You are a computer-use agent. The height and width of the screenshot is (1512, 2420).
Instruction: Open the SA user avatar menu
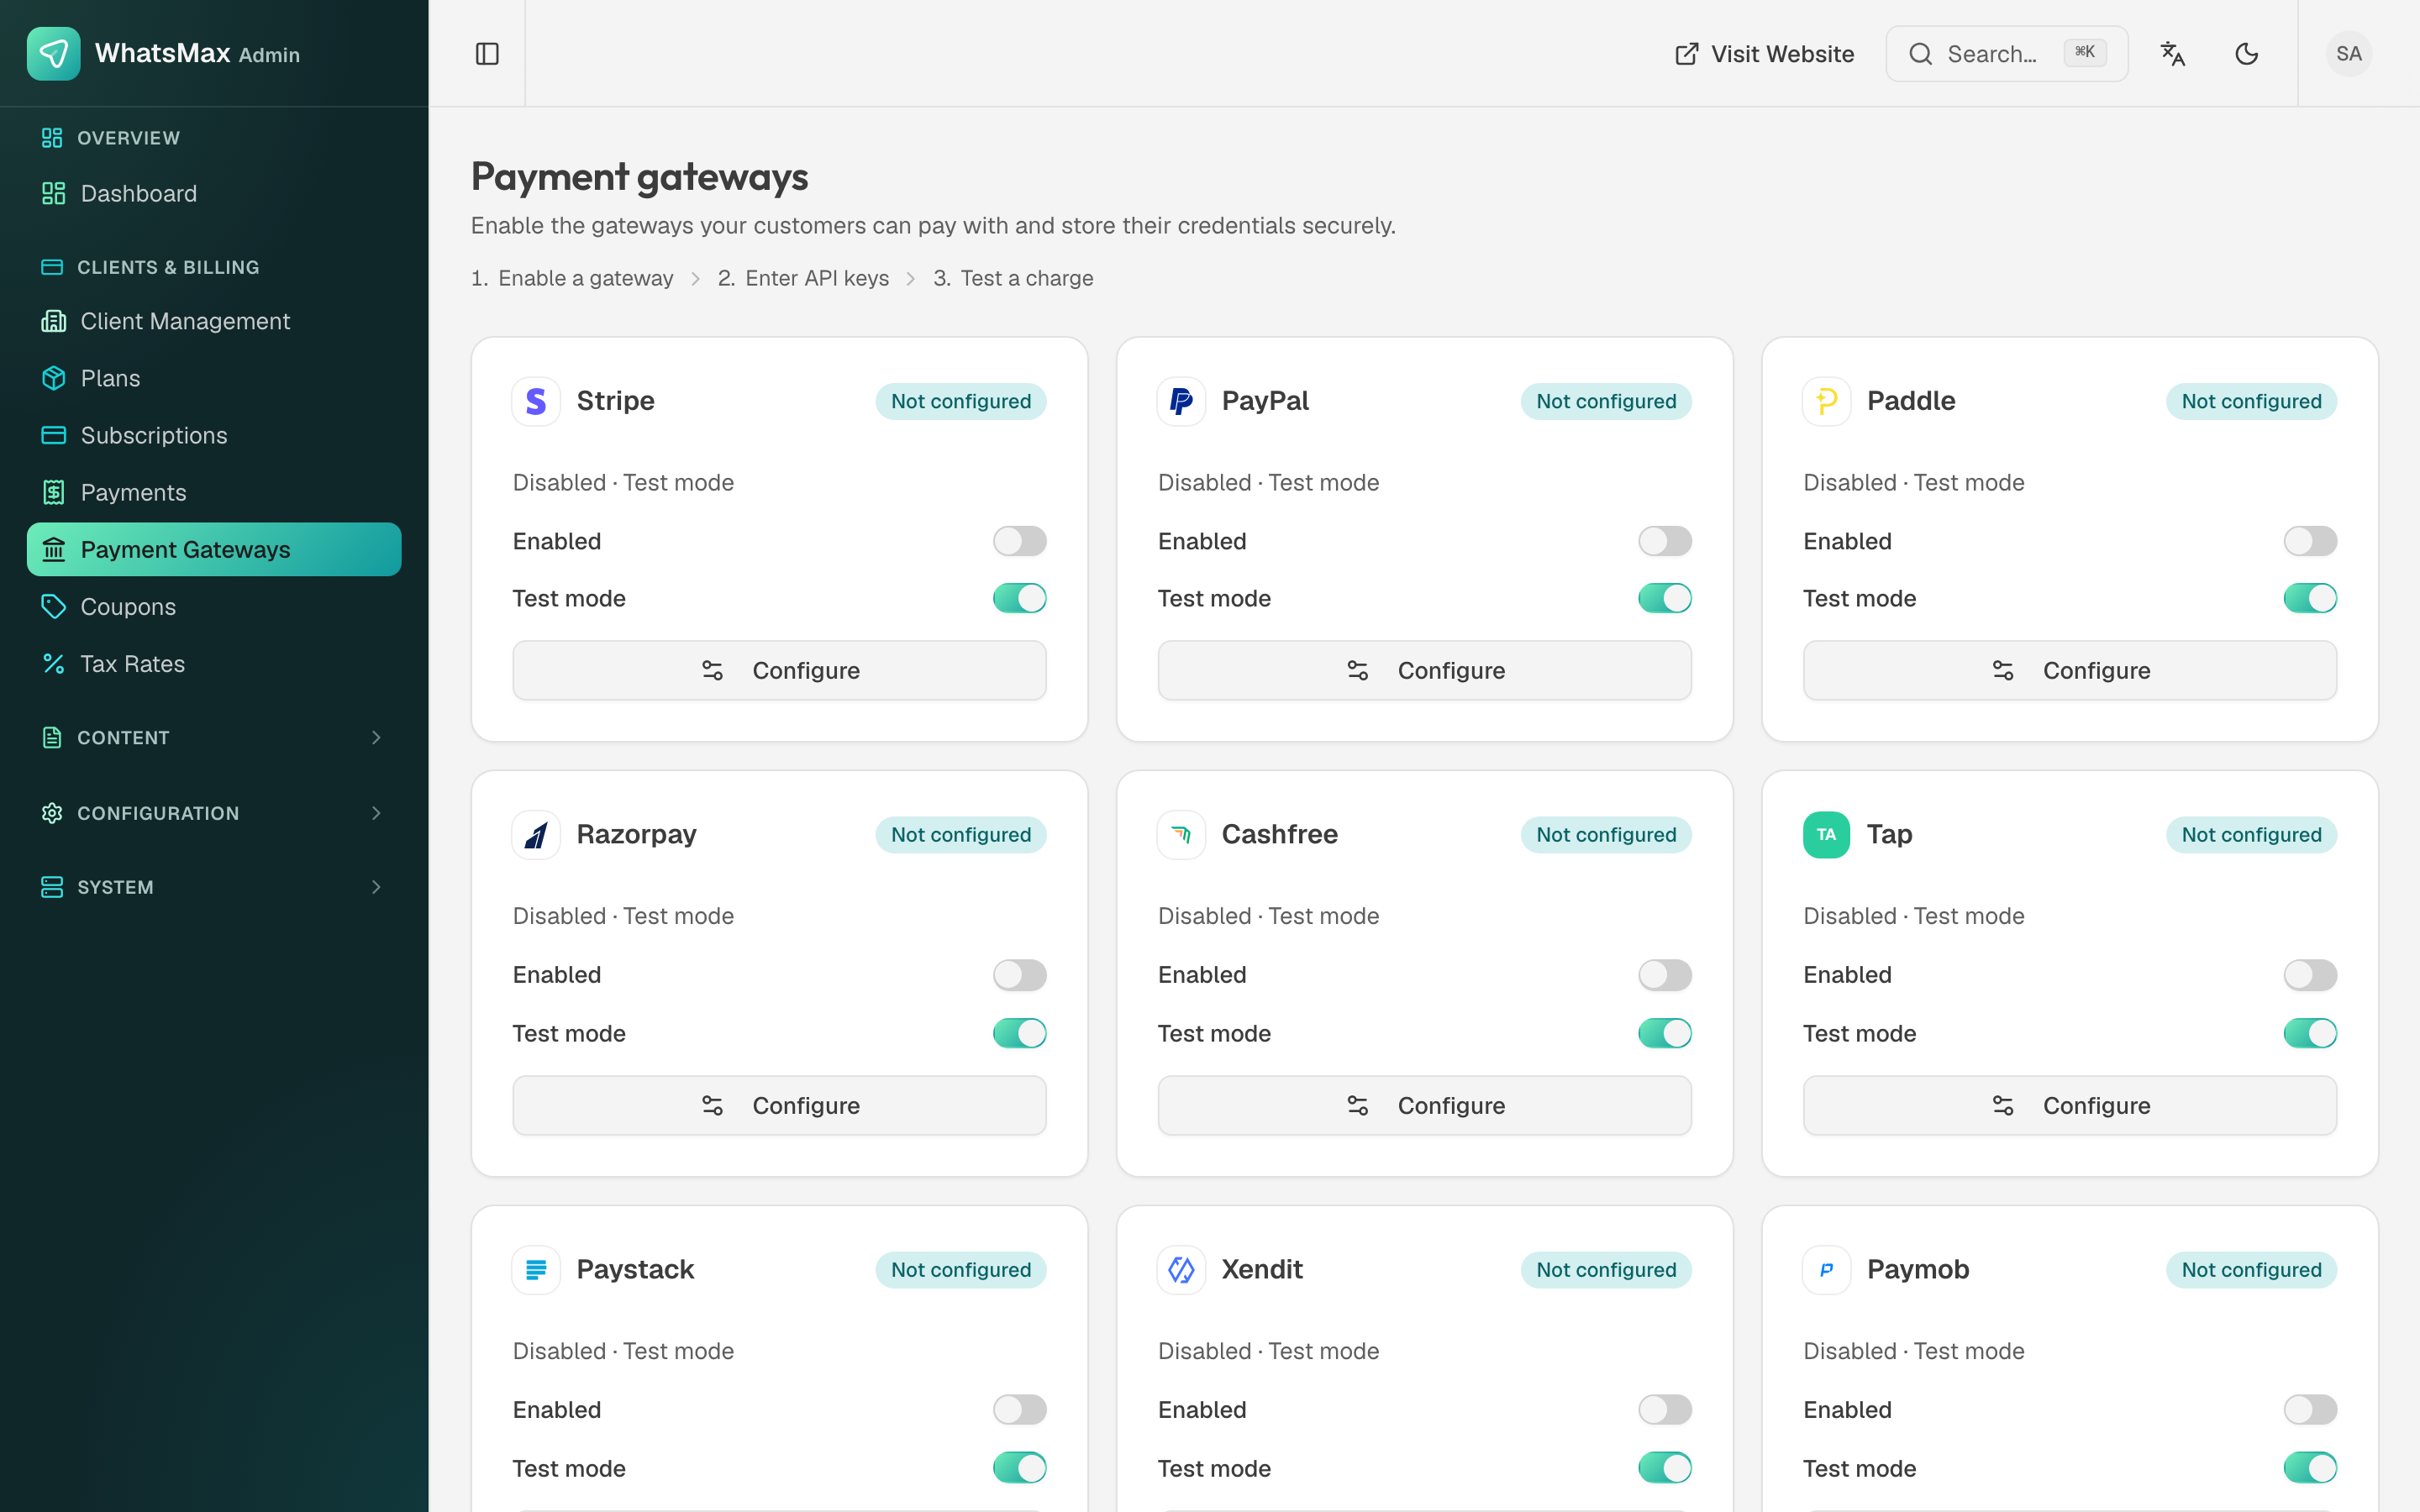coord(2348,54)
